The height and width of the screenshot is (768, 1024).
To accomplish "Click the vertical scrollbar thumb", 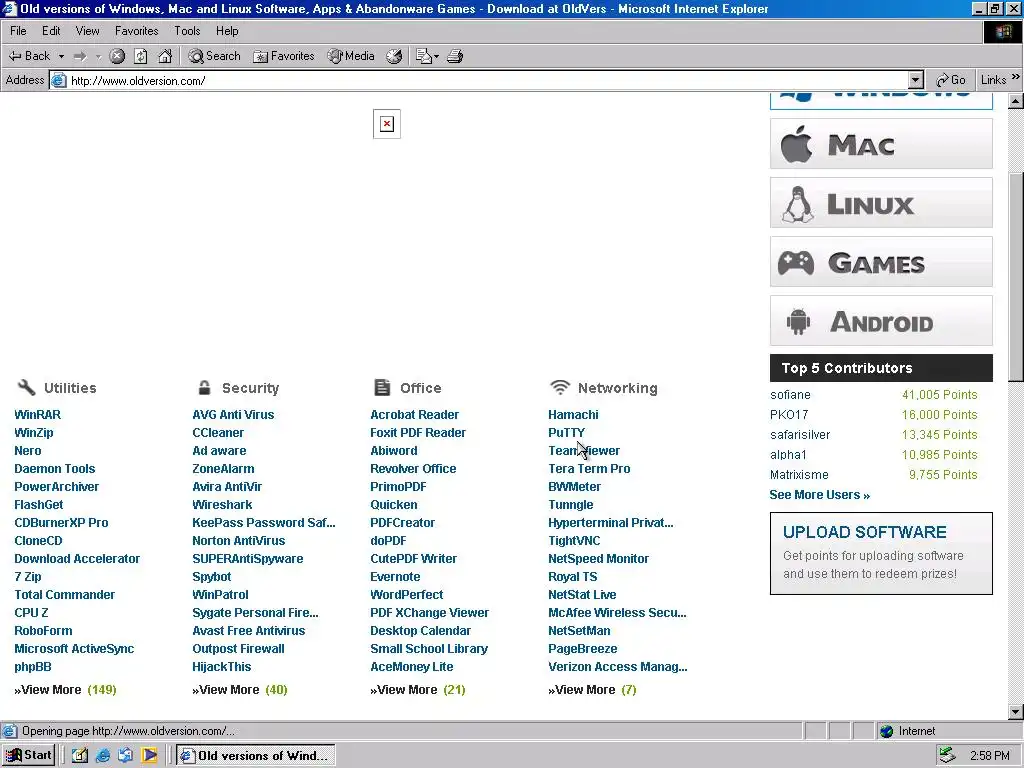I will [1016, 276].
